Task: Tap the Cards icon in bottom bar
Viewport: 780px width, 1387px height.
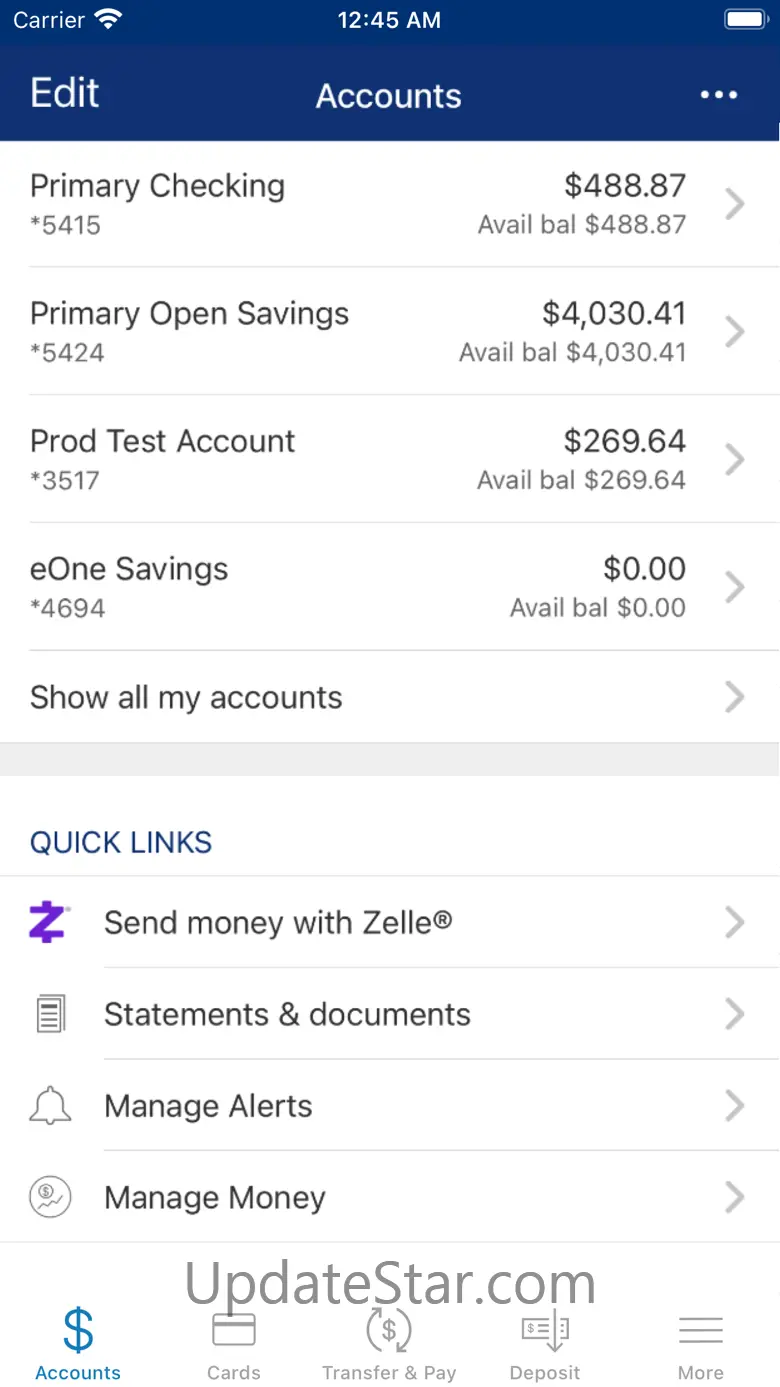Action: click(x=234, y=1330)
